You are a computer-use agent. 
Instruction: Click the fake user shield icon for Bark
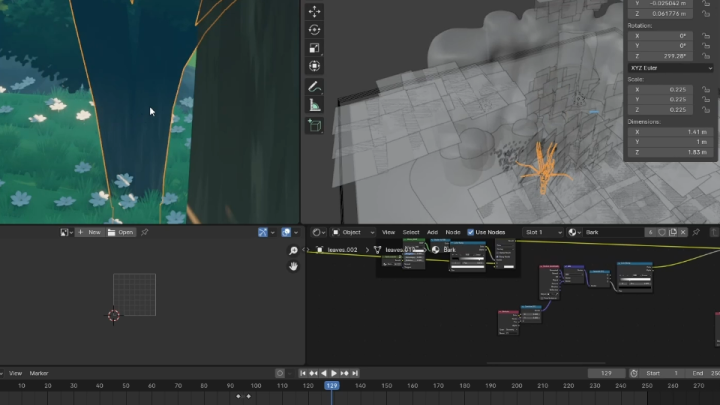[x=662, y=232]
